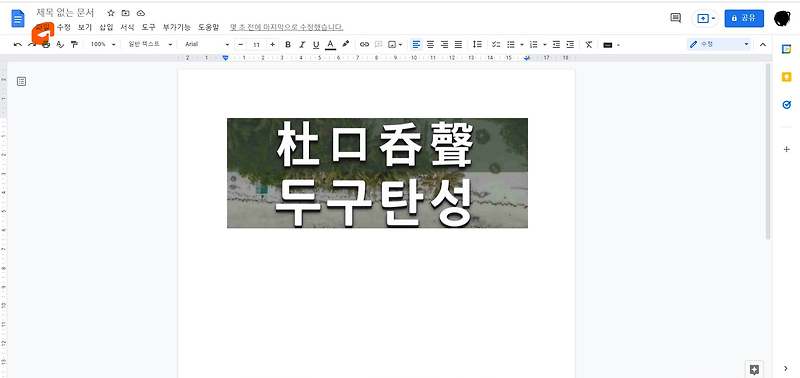
Task: Star the untitled document
Action: pos(111,13)
